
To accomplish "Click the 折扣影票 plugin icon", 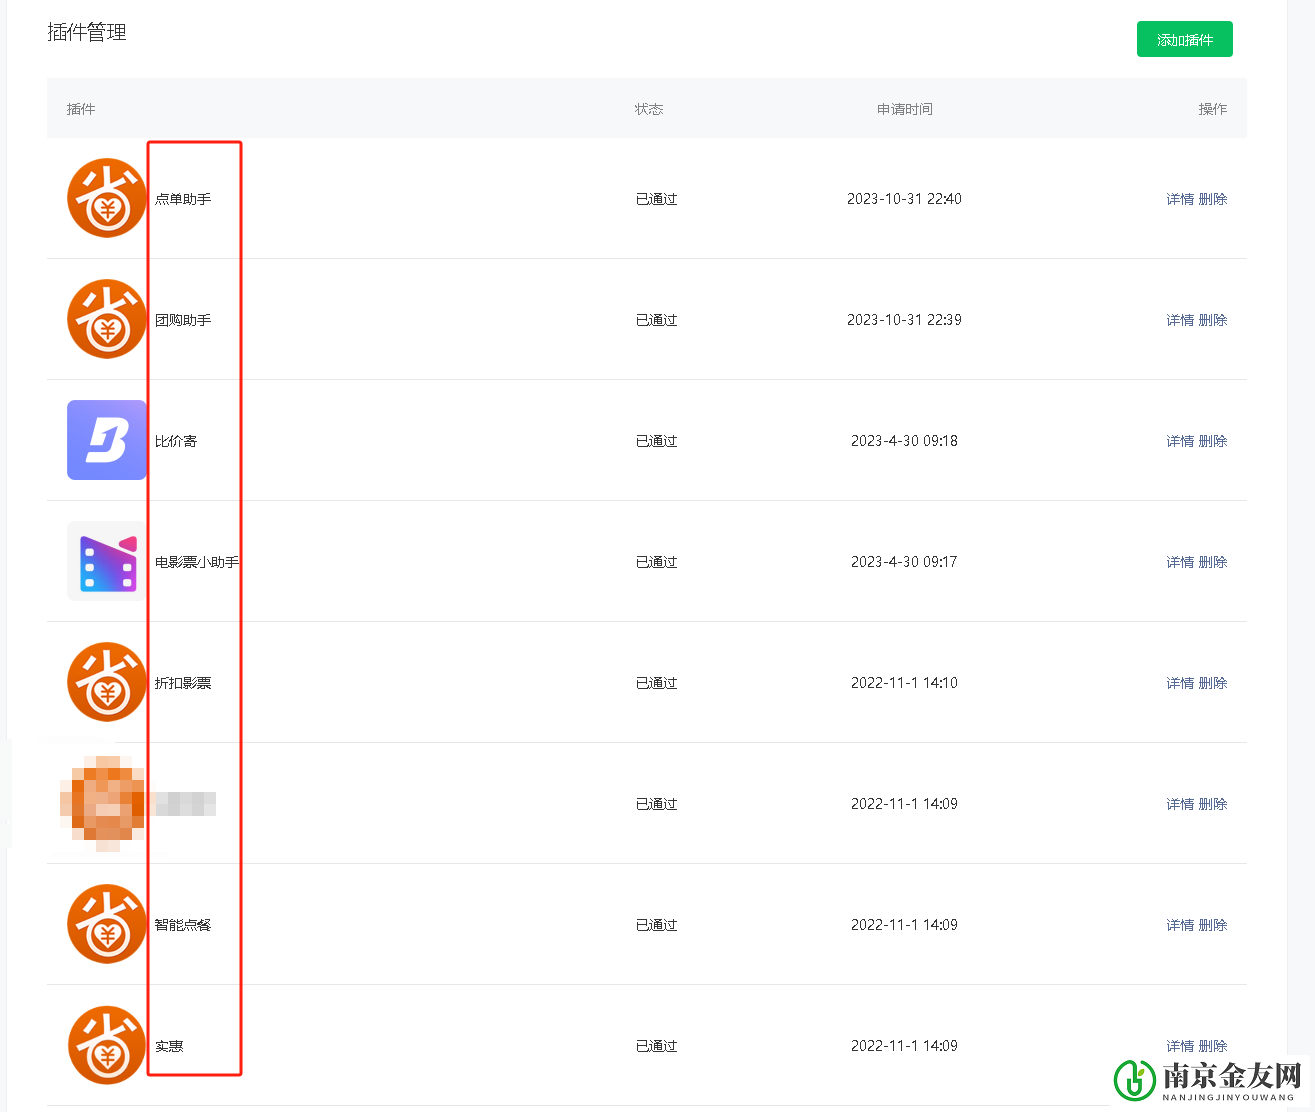I will click(107, 682).
